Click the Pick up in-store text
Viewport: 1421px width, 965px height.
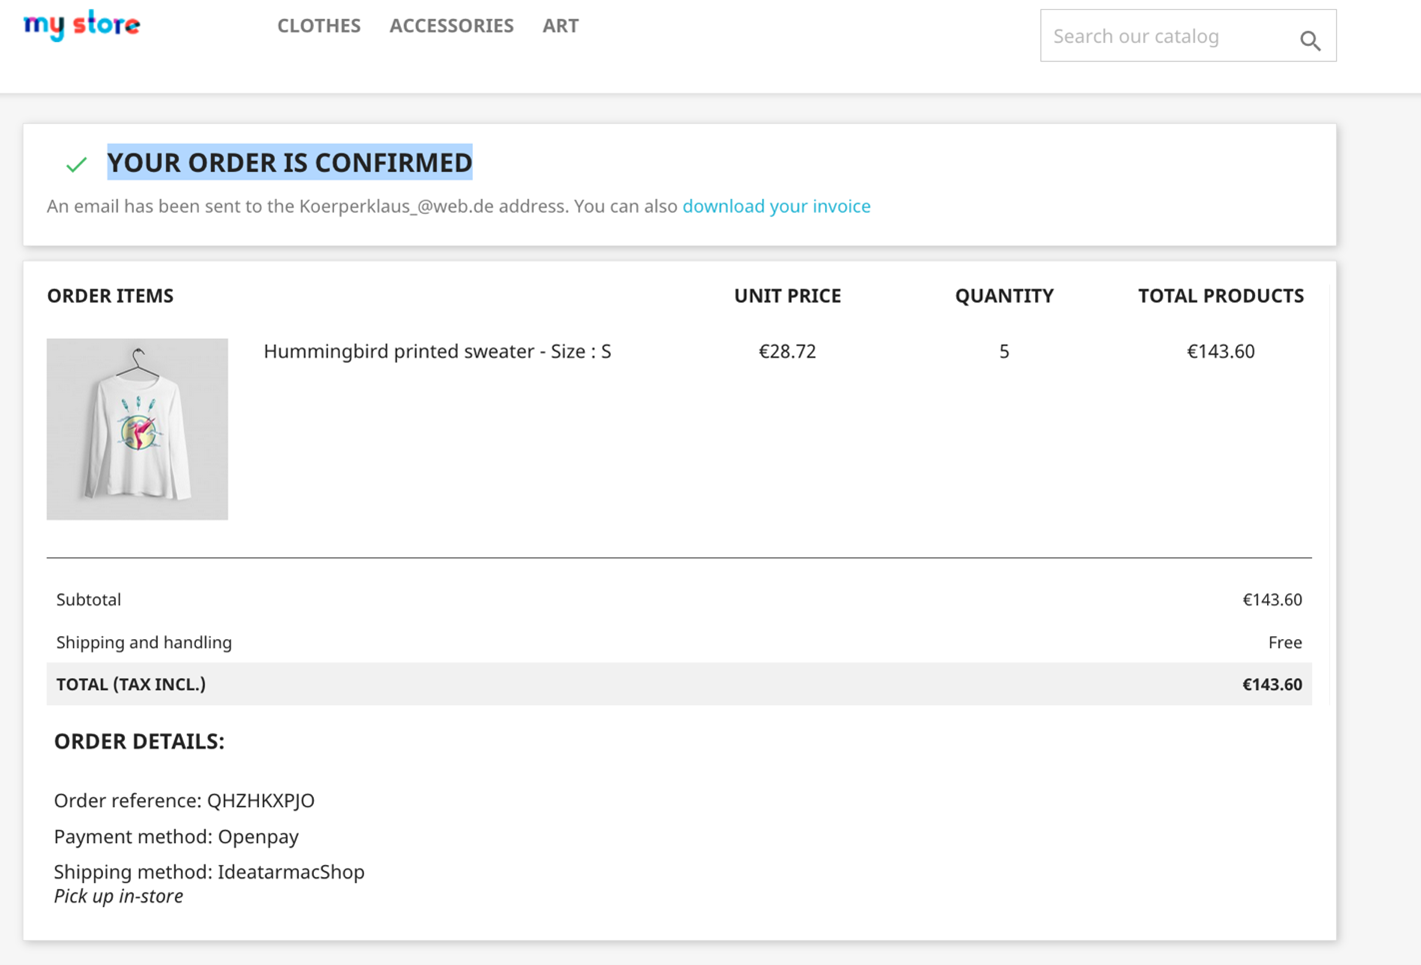pos(118,896)
